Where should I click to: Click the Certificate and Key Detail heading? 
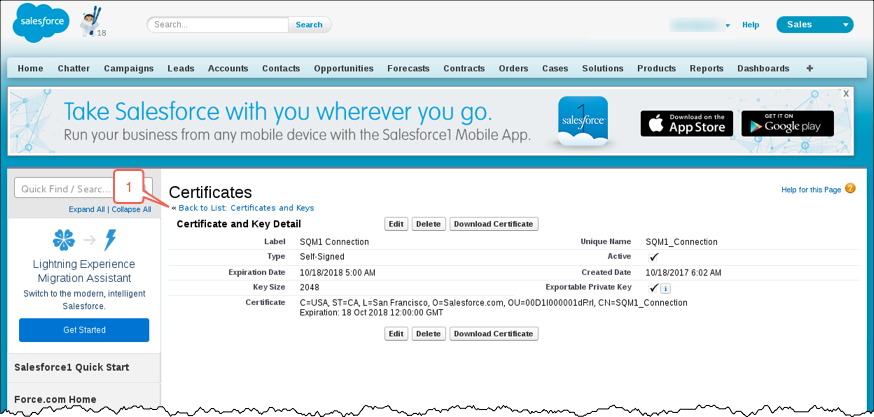pyautogui.click(x=239, y=224)
